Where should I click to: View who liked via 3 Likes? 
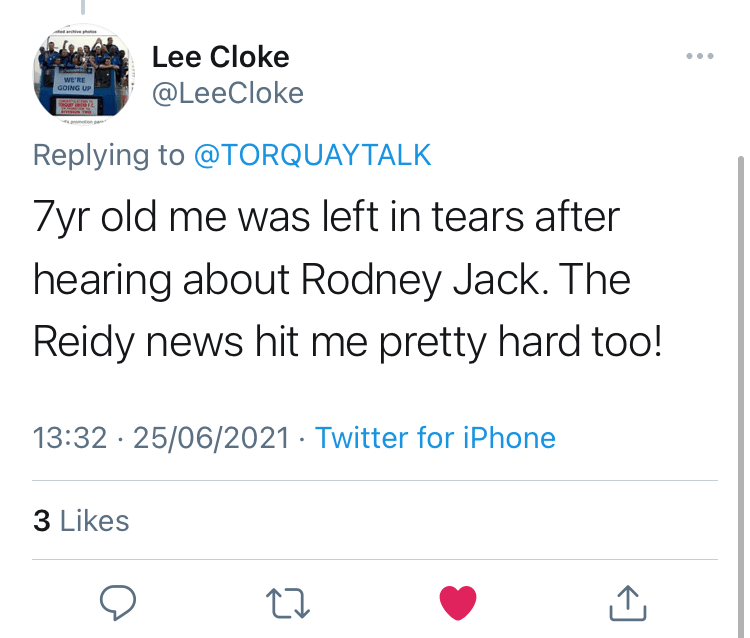click(x=81, y=521)
